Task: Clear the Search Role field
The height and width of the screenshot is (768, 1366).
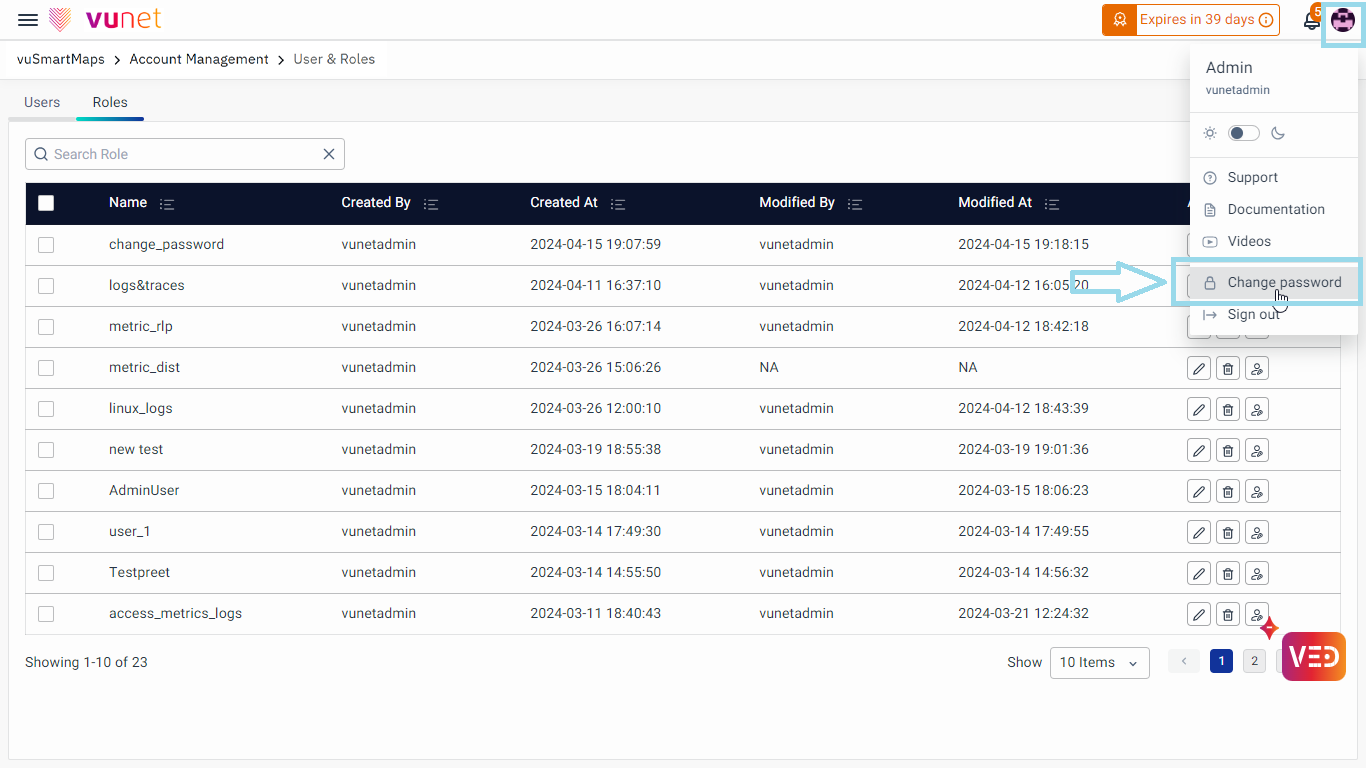Action: 328,154
